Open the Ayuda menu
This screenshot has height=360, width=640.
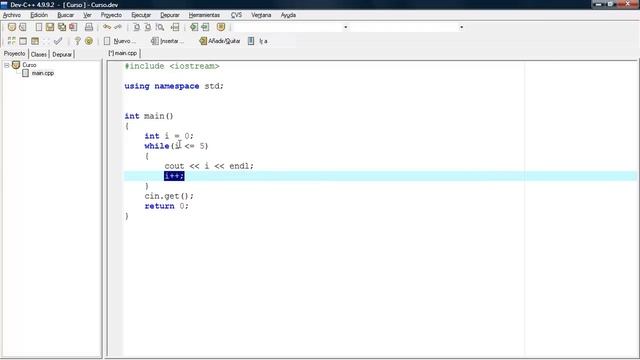tap(288, 15)
